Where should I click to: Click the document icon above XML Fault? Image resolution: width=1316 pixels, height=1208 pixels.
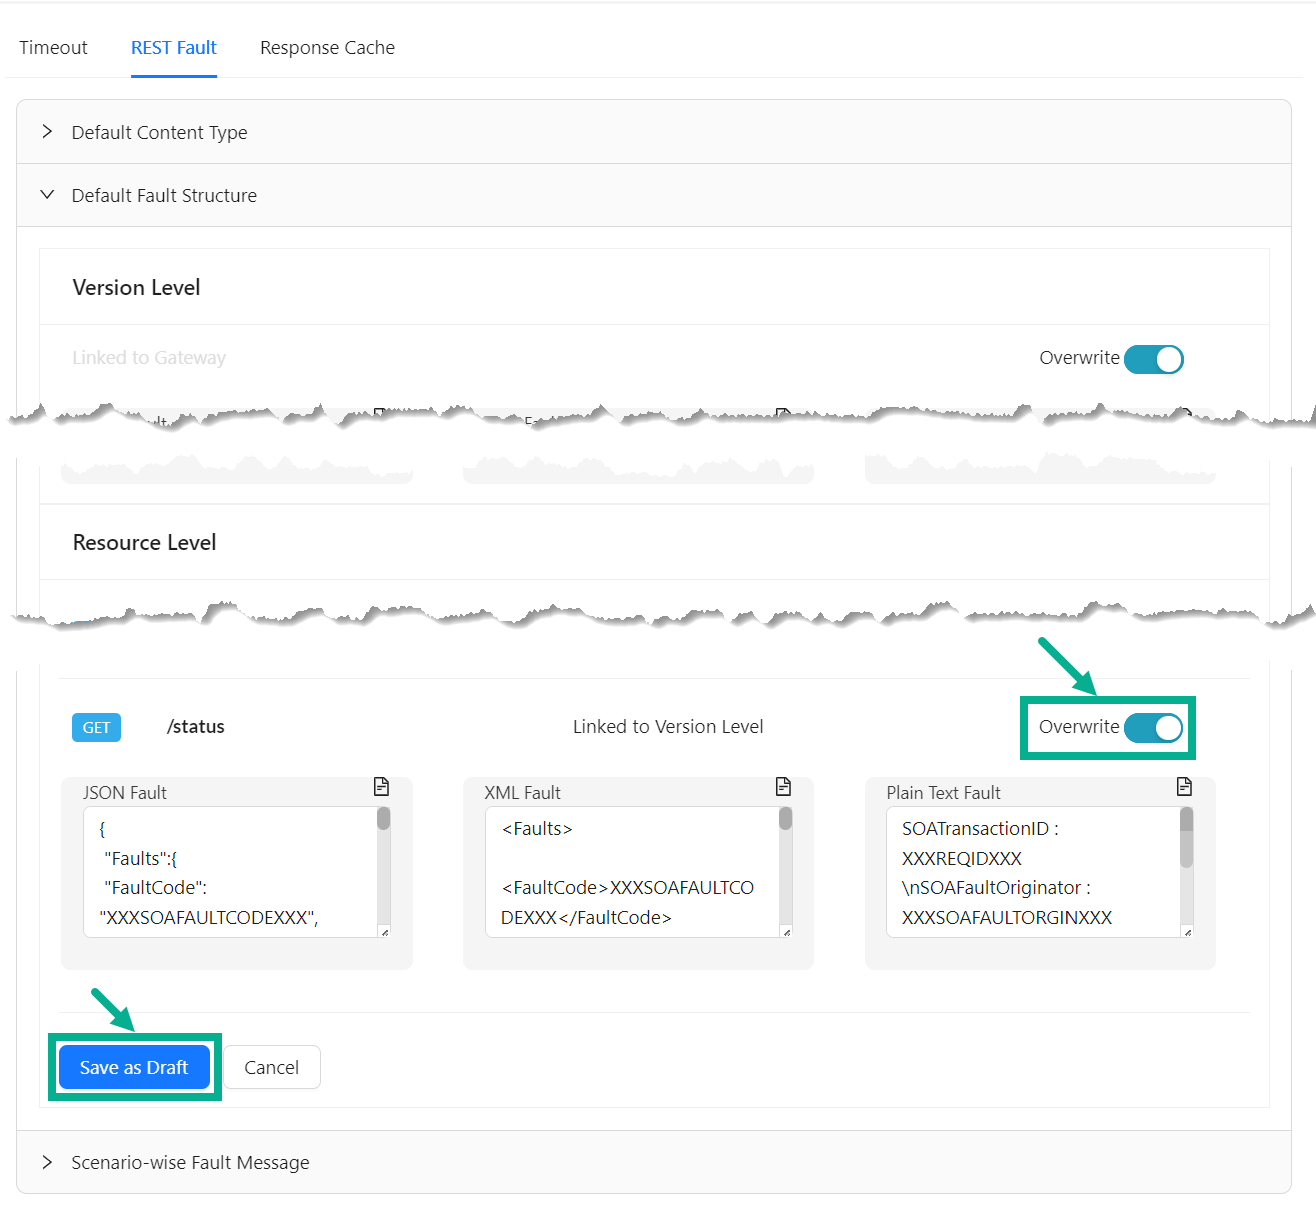tap(783, 787)
